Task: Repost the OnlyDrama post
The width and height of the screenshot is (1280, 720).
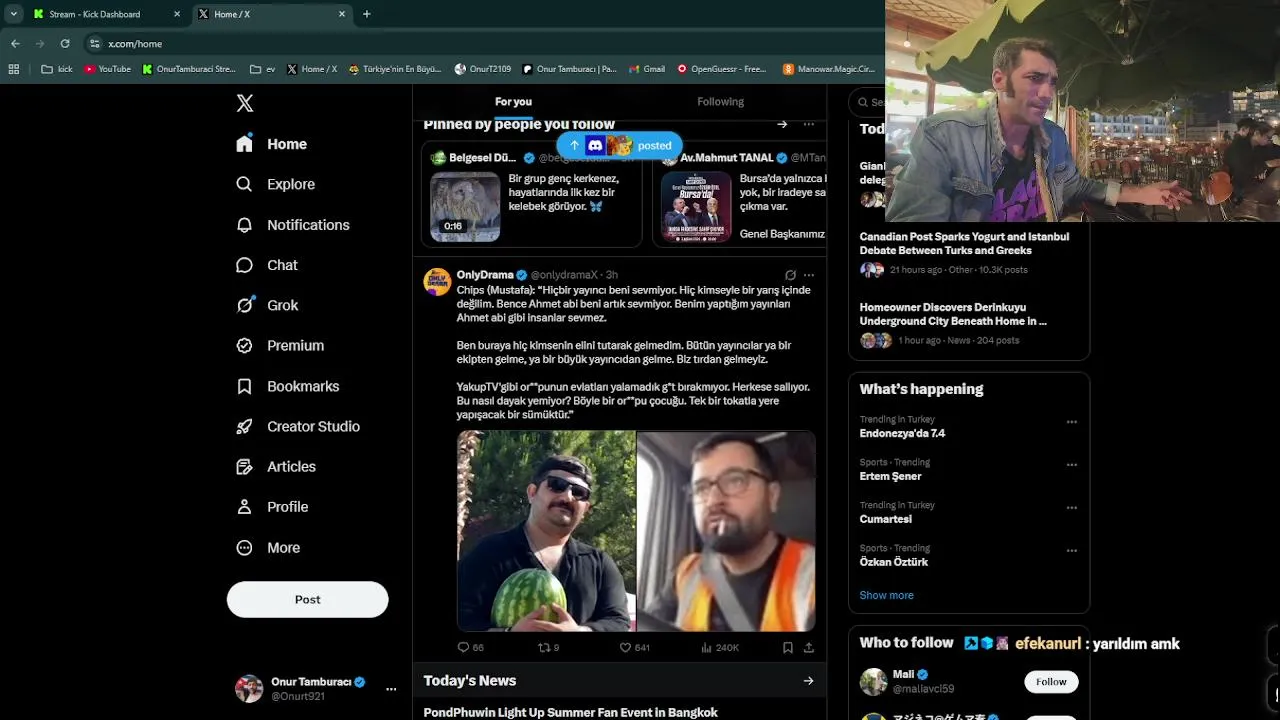Action: point(548,647)
